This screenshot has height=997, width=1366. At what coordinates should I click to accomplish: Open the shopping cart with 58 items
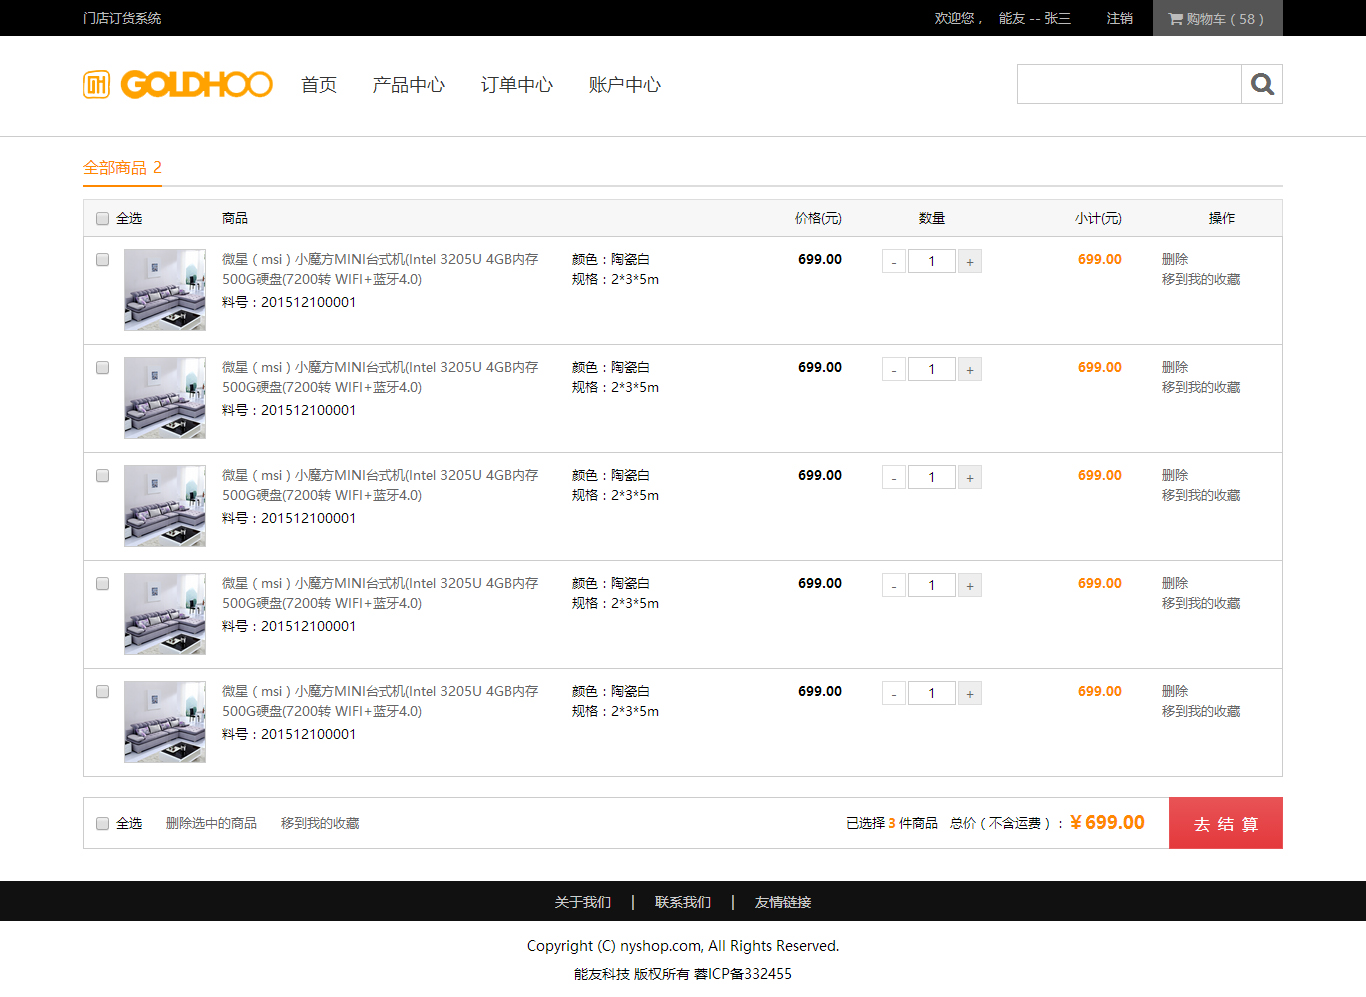(1217, 18)
